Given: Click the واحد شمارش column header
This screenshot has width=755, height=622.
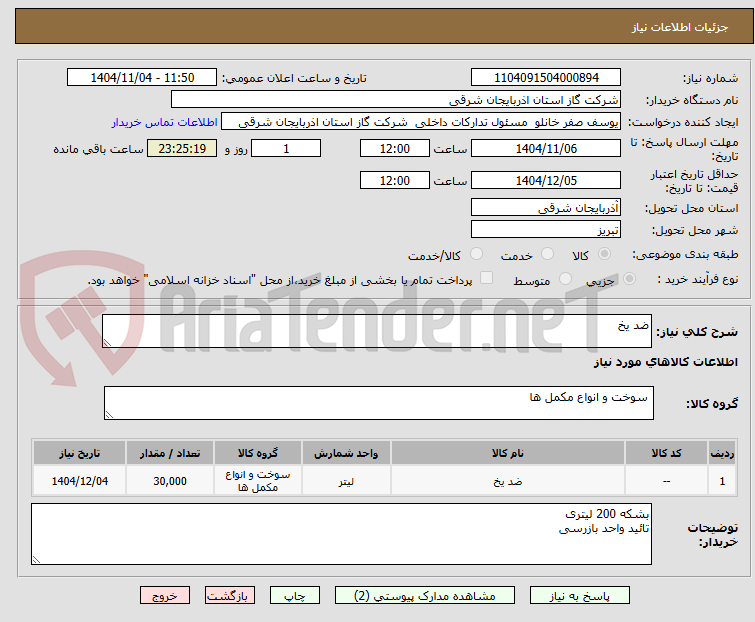Looking at the screenshot, I should (x=346, y=453).
